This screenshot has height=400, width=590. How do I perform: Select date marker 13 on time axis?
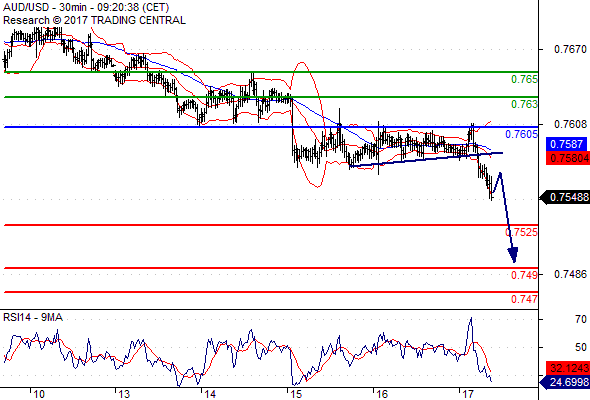(124, 394)
